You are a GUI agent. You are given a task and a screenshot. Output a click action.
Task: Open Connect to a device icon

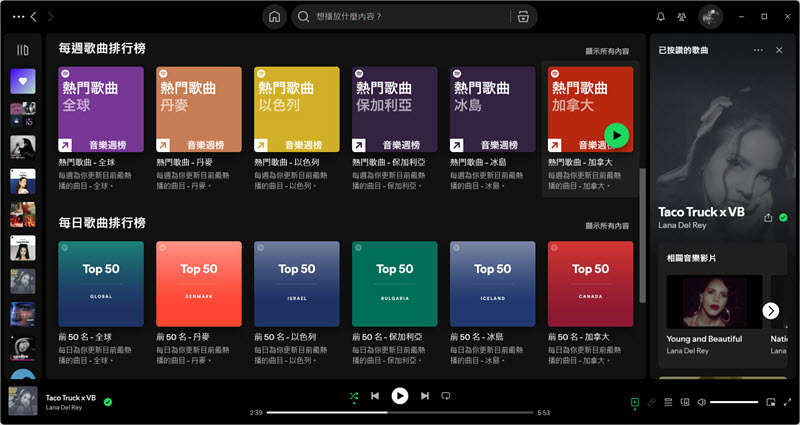(685, 402)
